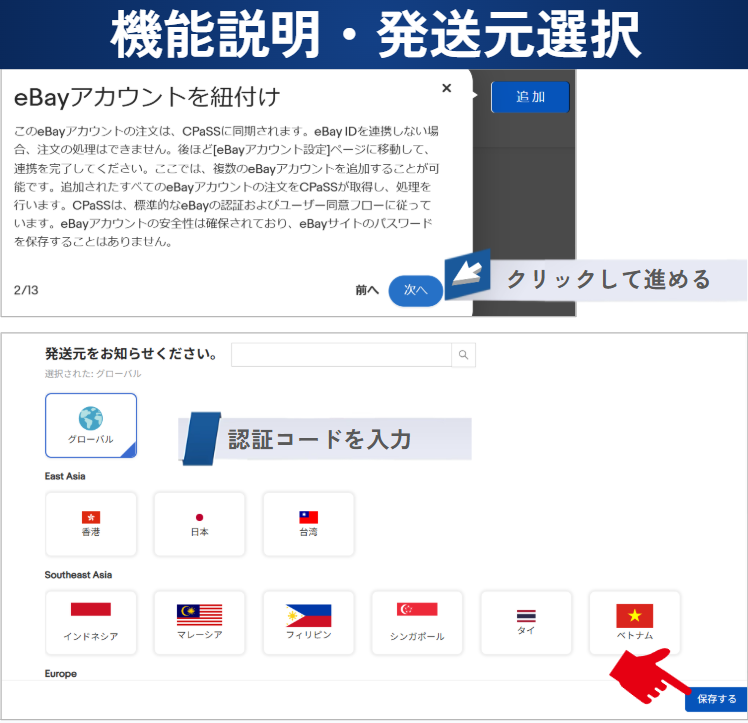Viewport: 748px width, 723px height.
Task: Click the origin search input field
Action: coord(341,354)
